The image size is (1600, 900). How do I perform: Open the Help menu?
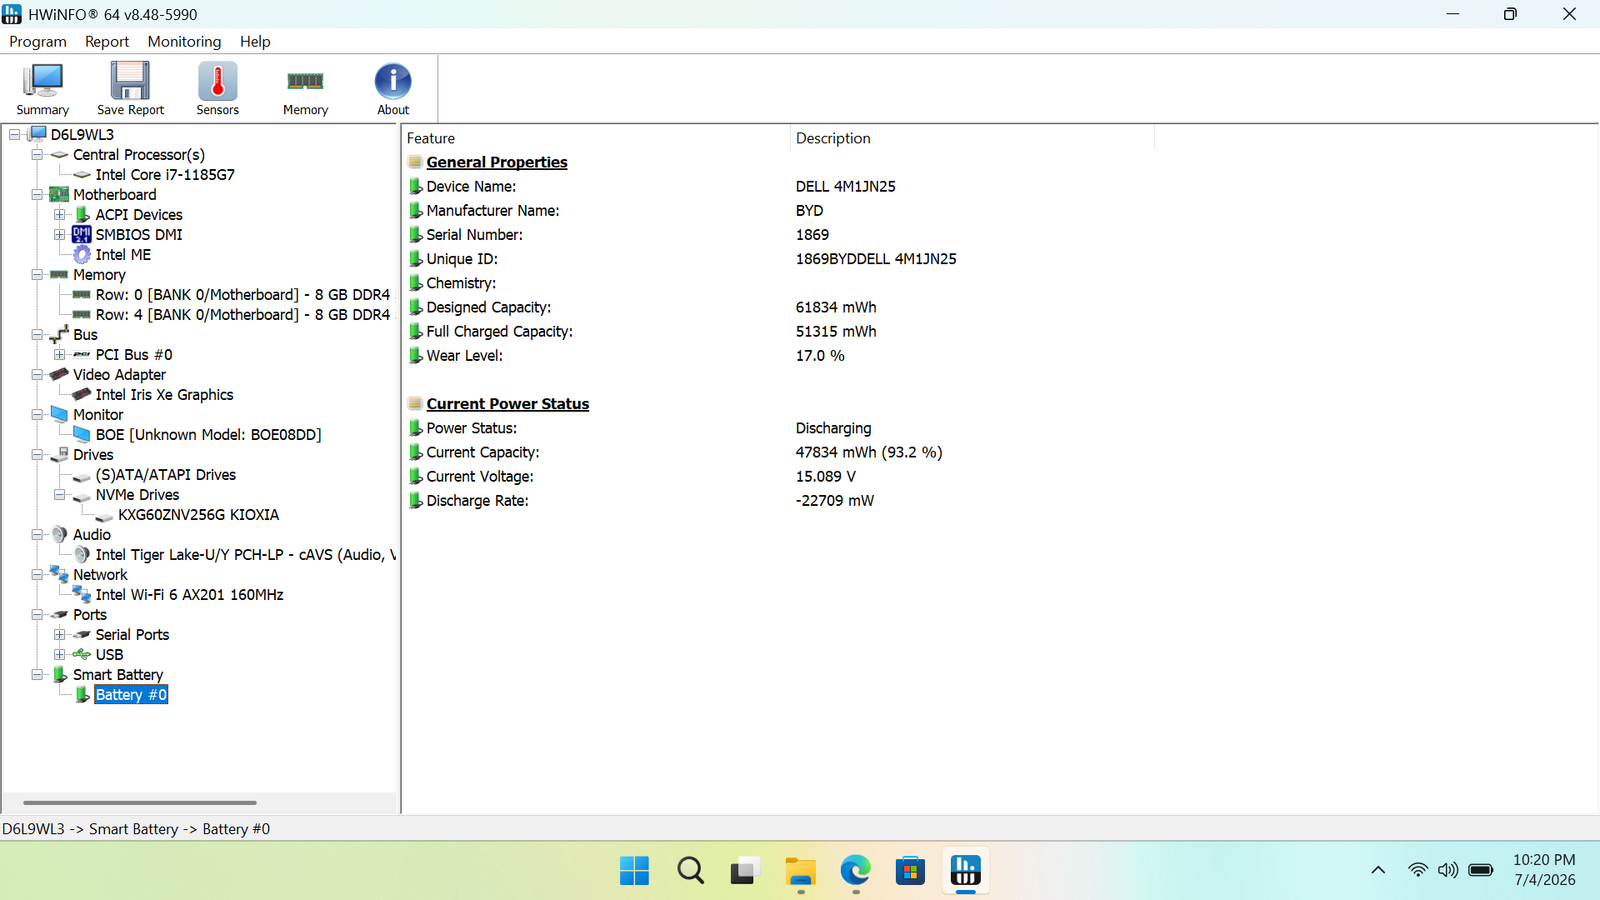(255, 42)
